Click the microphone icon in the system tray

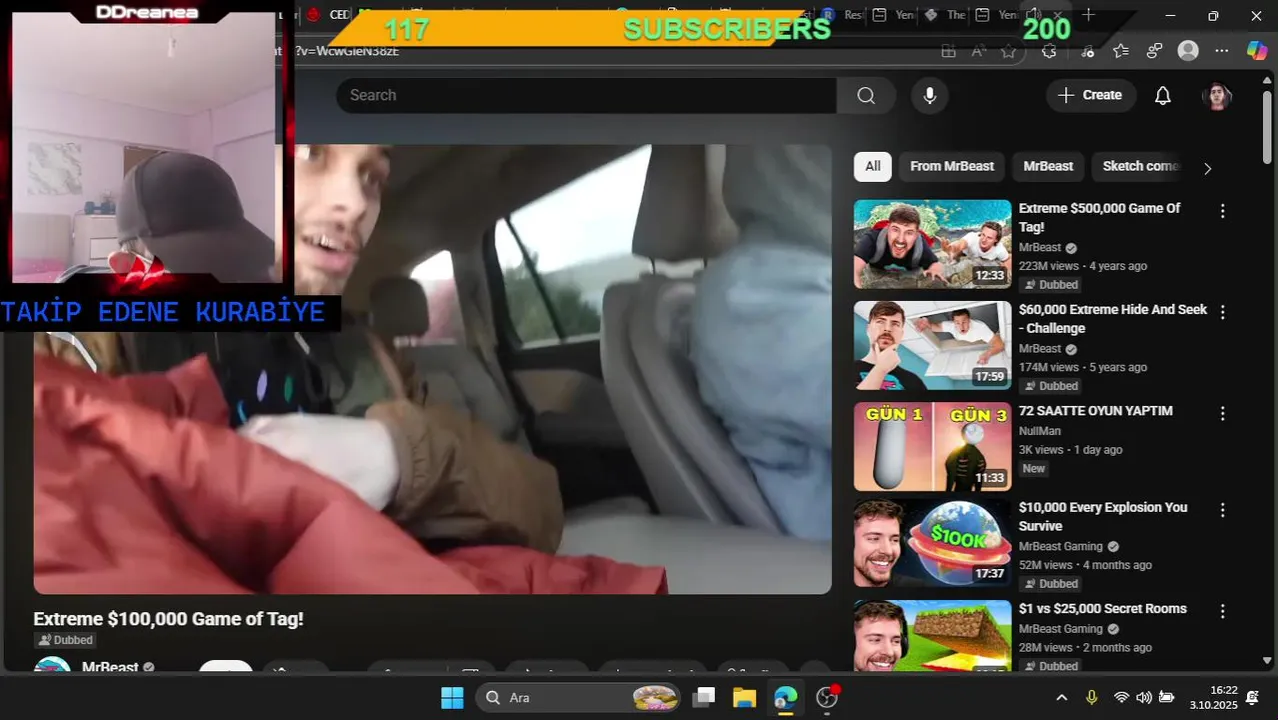tap(1092, 698)
